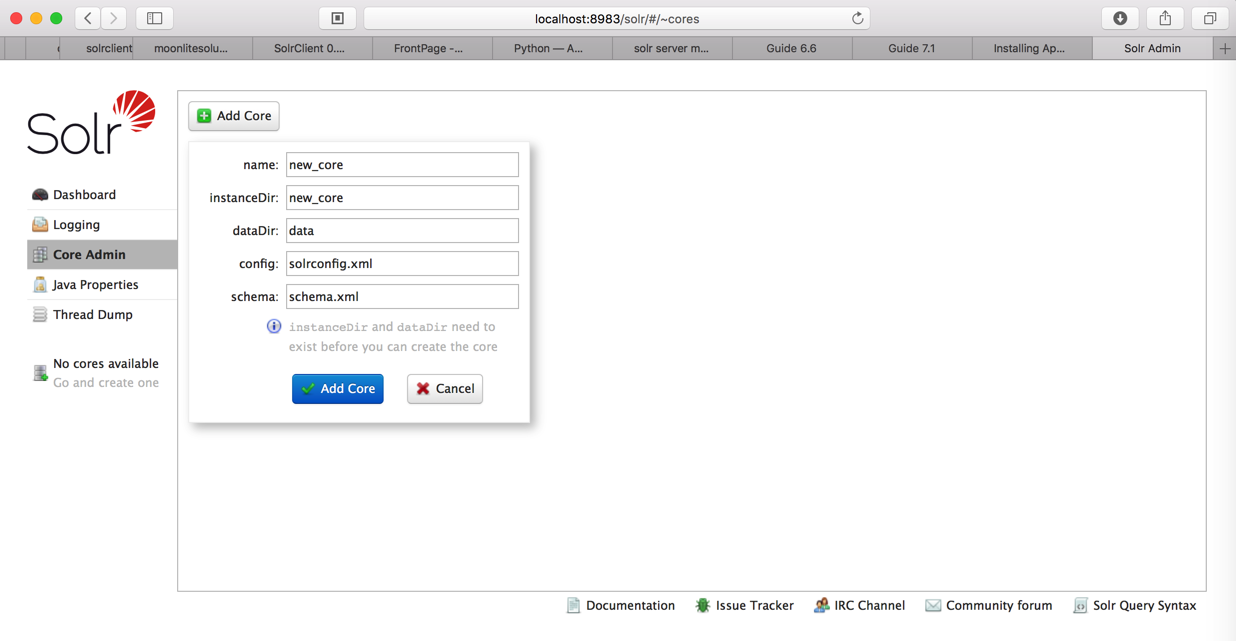Screen dimensions: 1236x641
Task: Switch to the Guide 6.6 tab
Action: coord(792,48)
